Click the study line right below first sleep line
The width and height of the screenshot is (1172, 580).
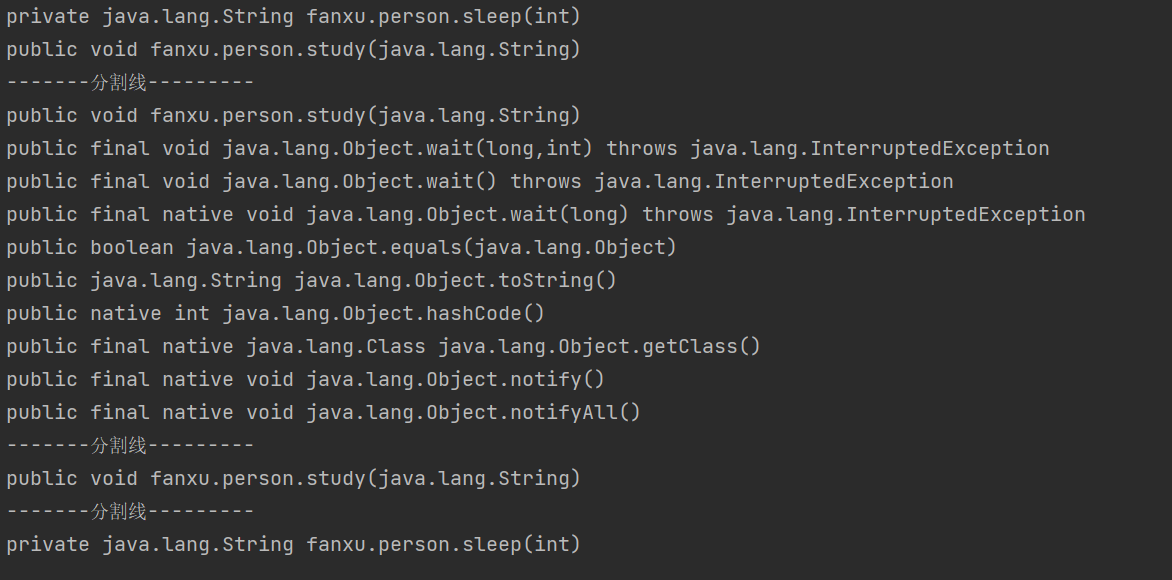pos(294,49)
